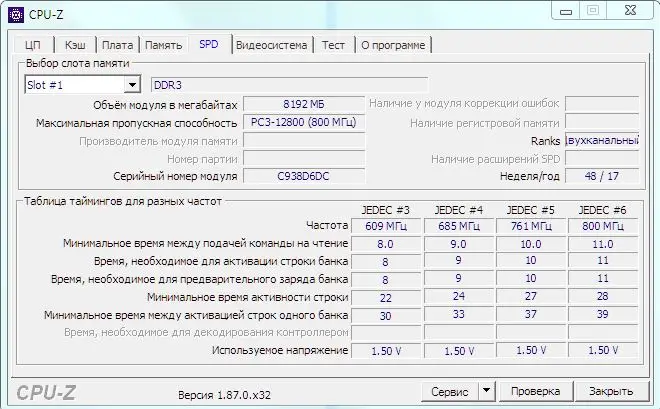
Task: Click the 8.0 CAS latency cell
Action: point(386,244)
